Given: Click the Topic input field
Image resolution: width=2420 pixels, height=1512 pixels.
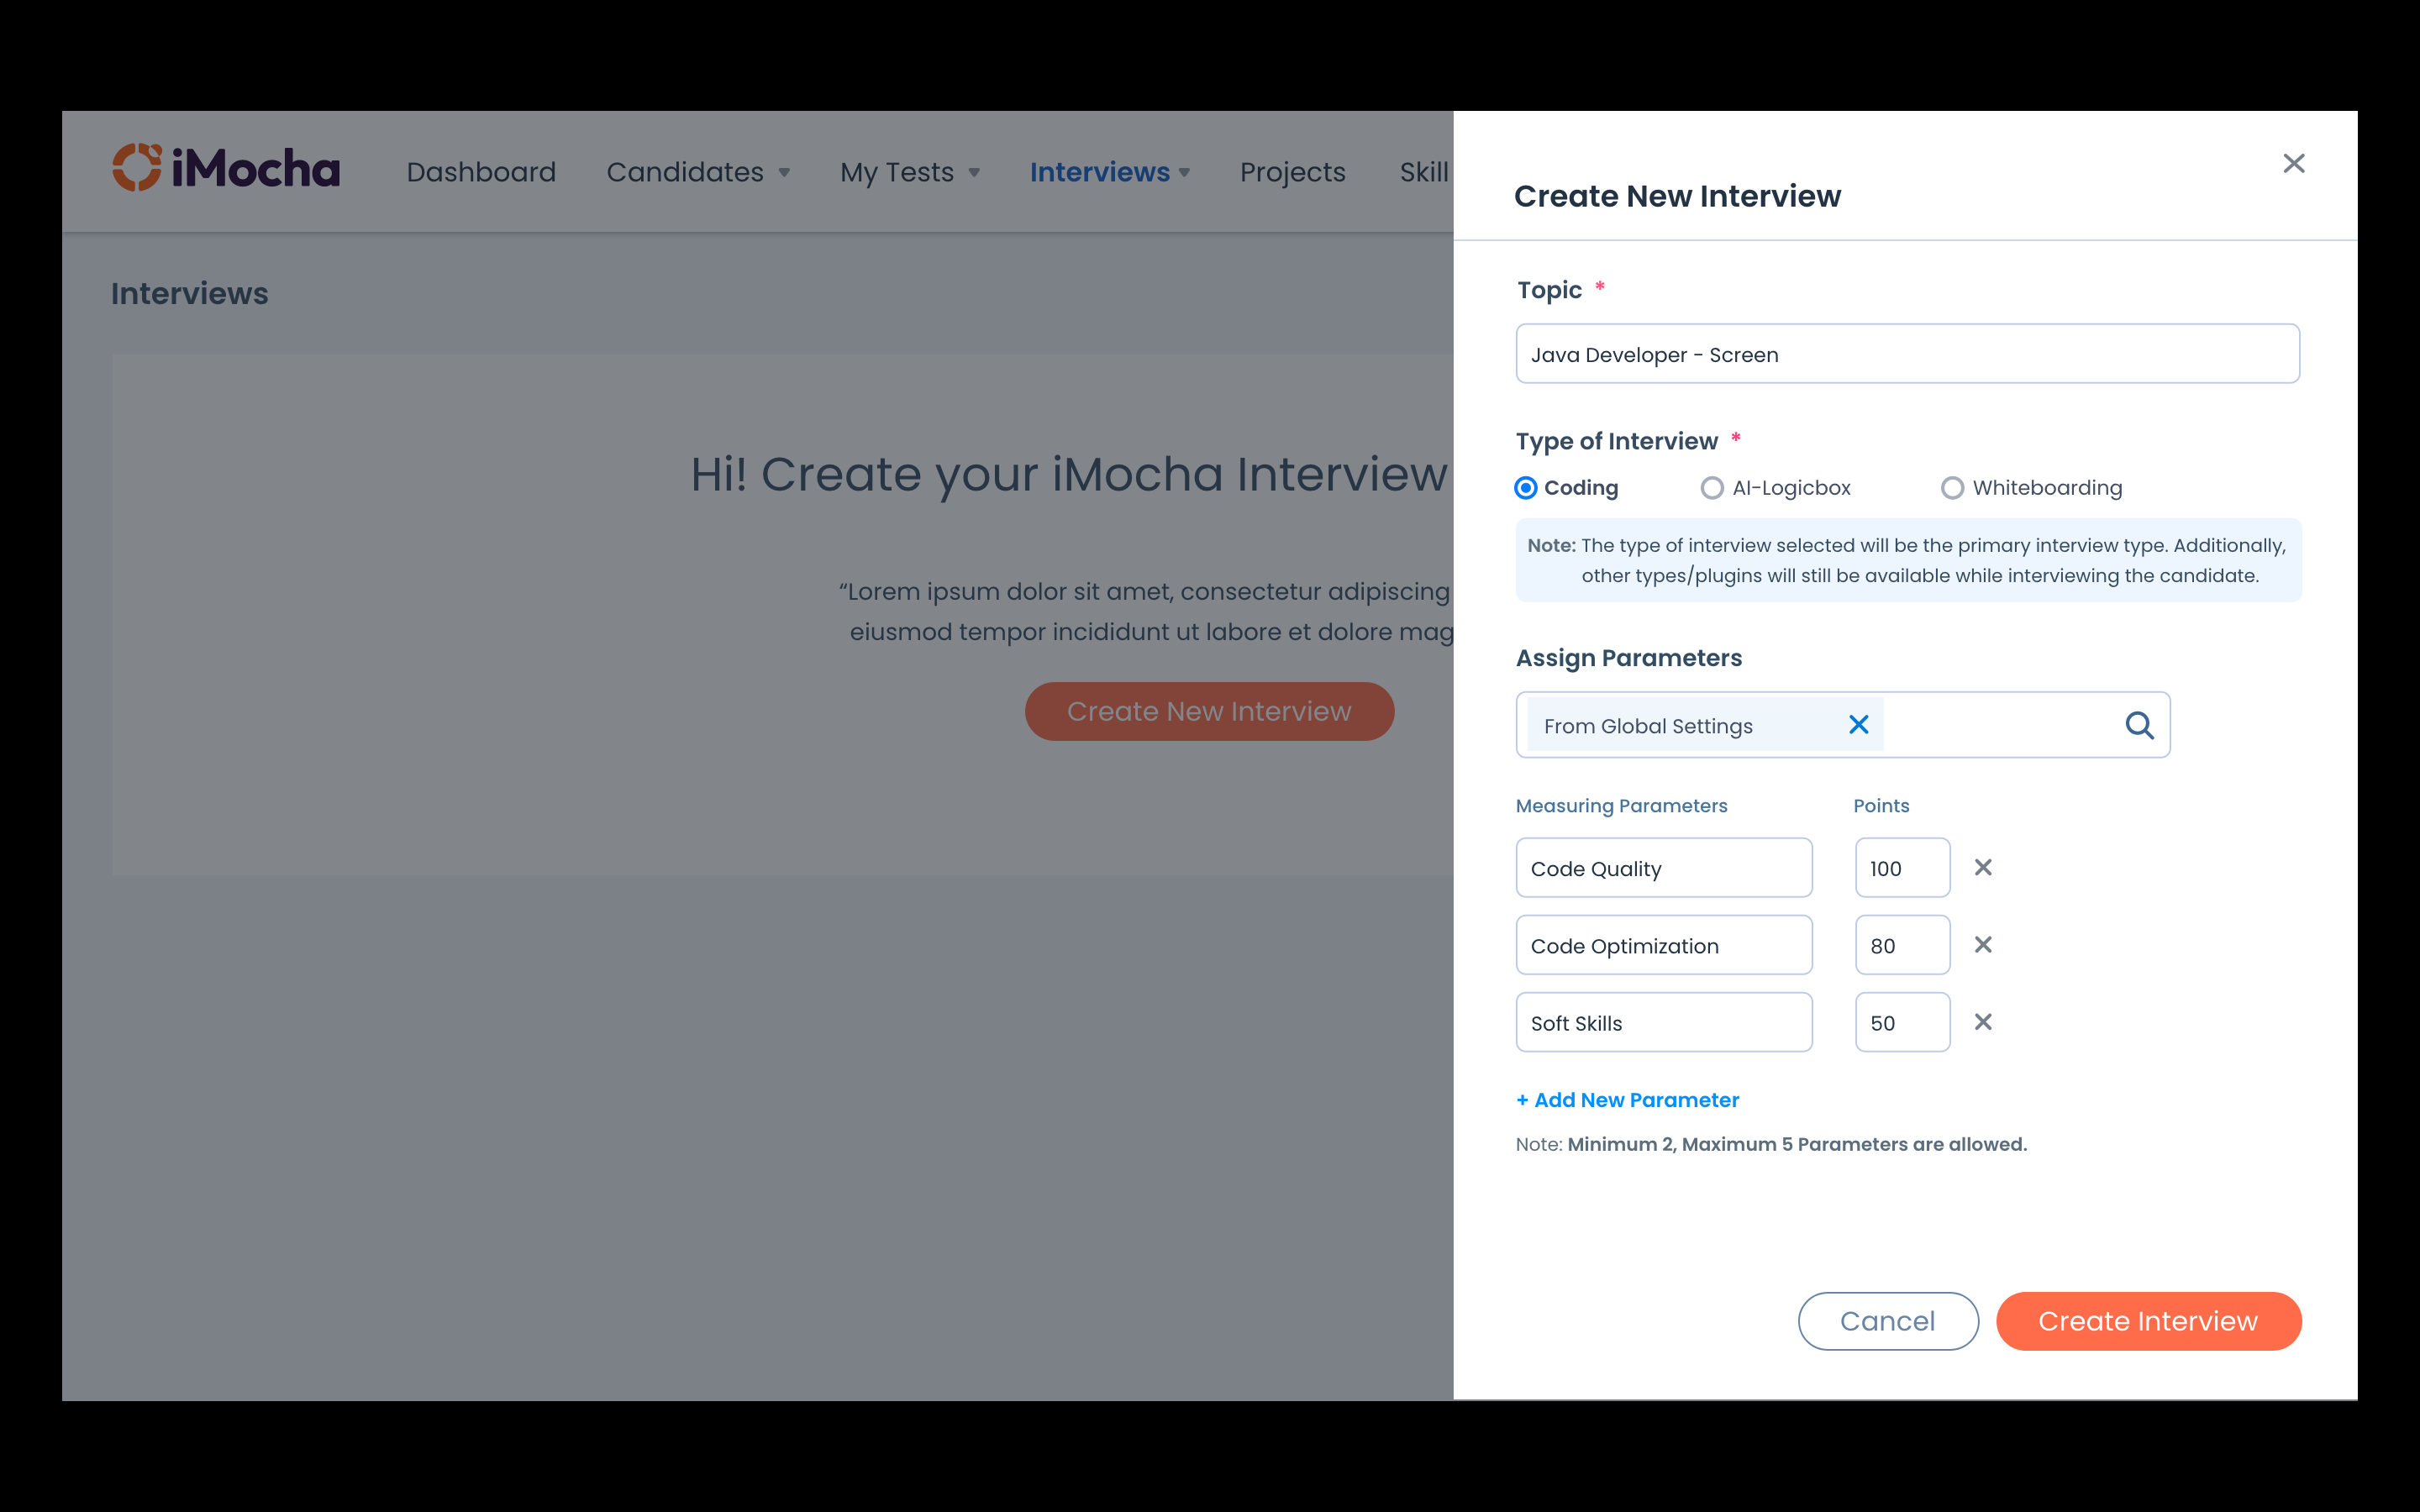Looking at the screenshot, I should pos(1907,354).
